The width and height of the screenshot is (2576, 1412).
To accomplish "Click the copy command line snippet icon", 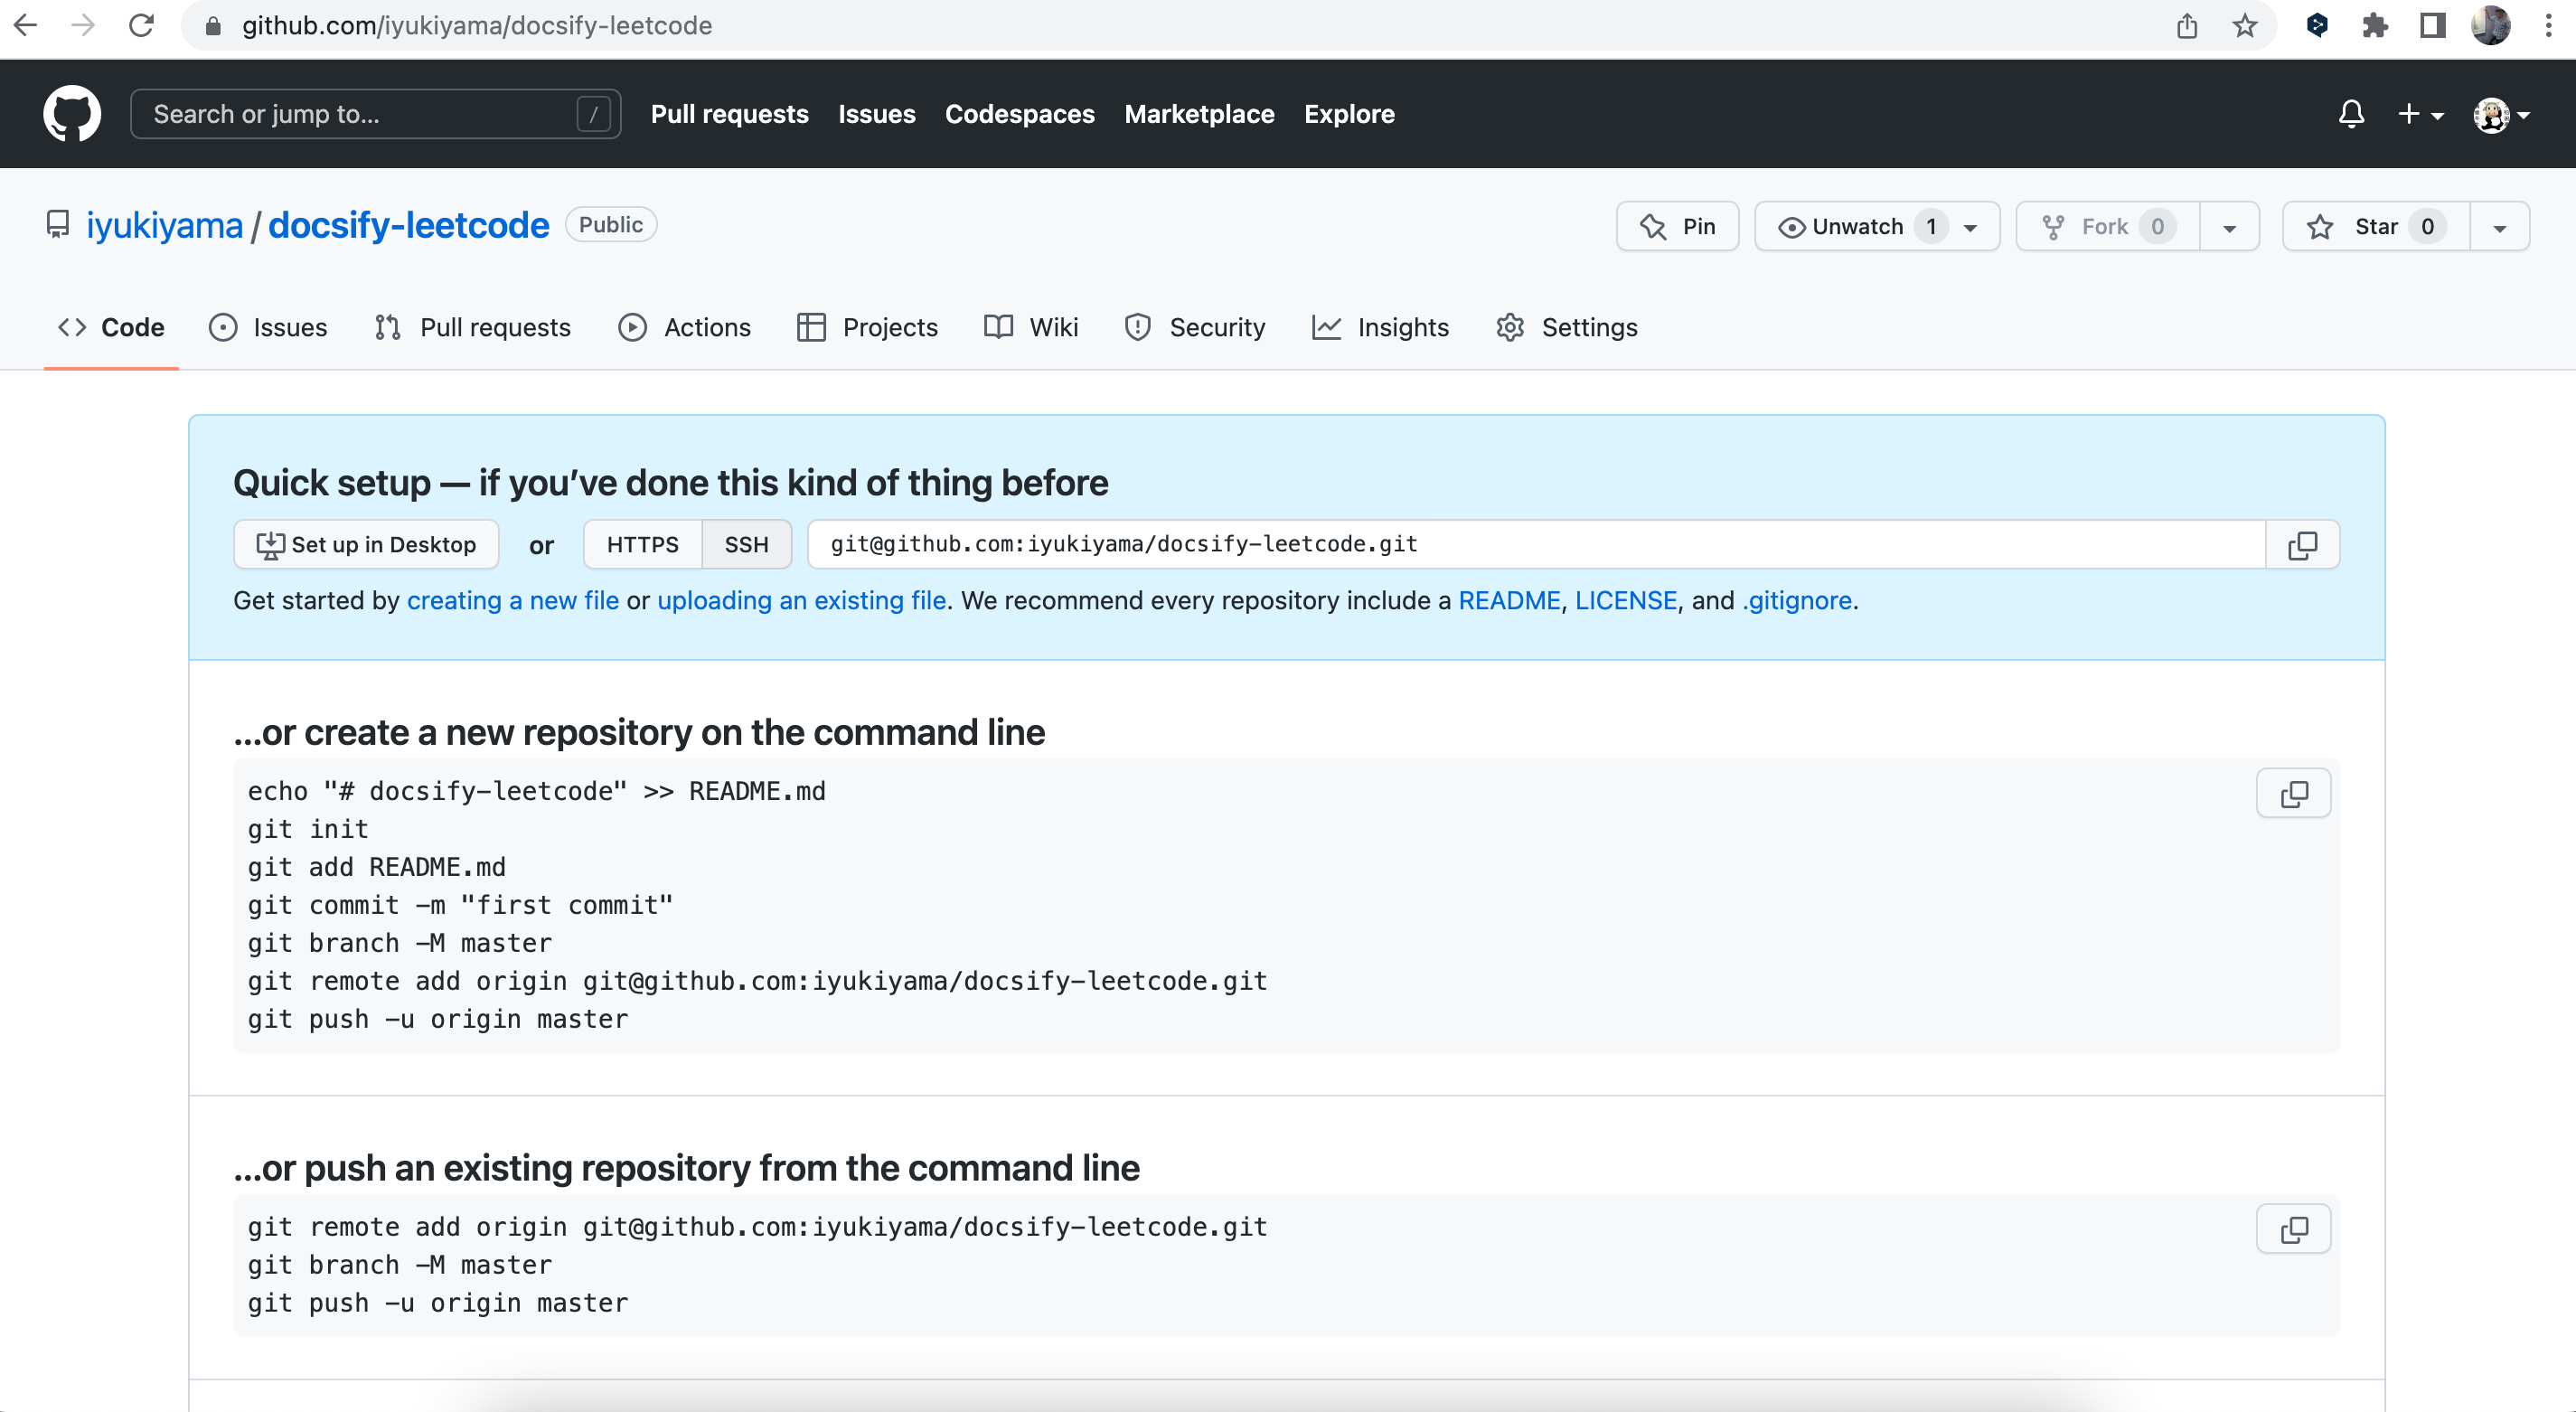I will tap(2294, 795).
